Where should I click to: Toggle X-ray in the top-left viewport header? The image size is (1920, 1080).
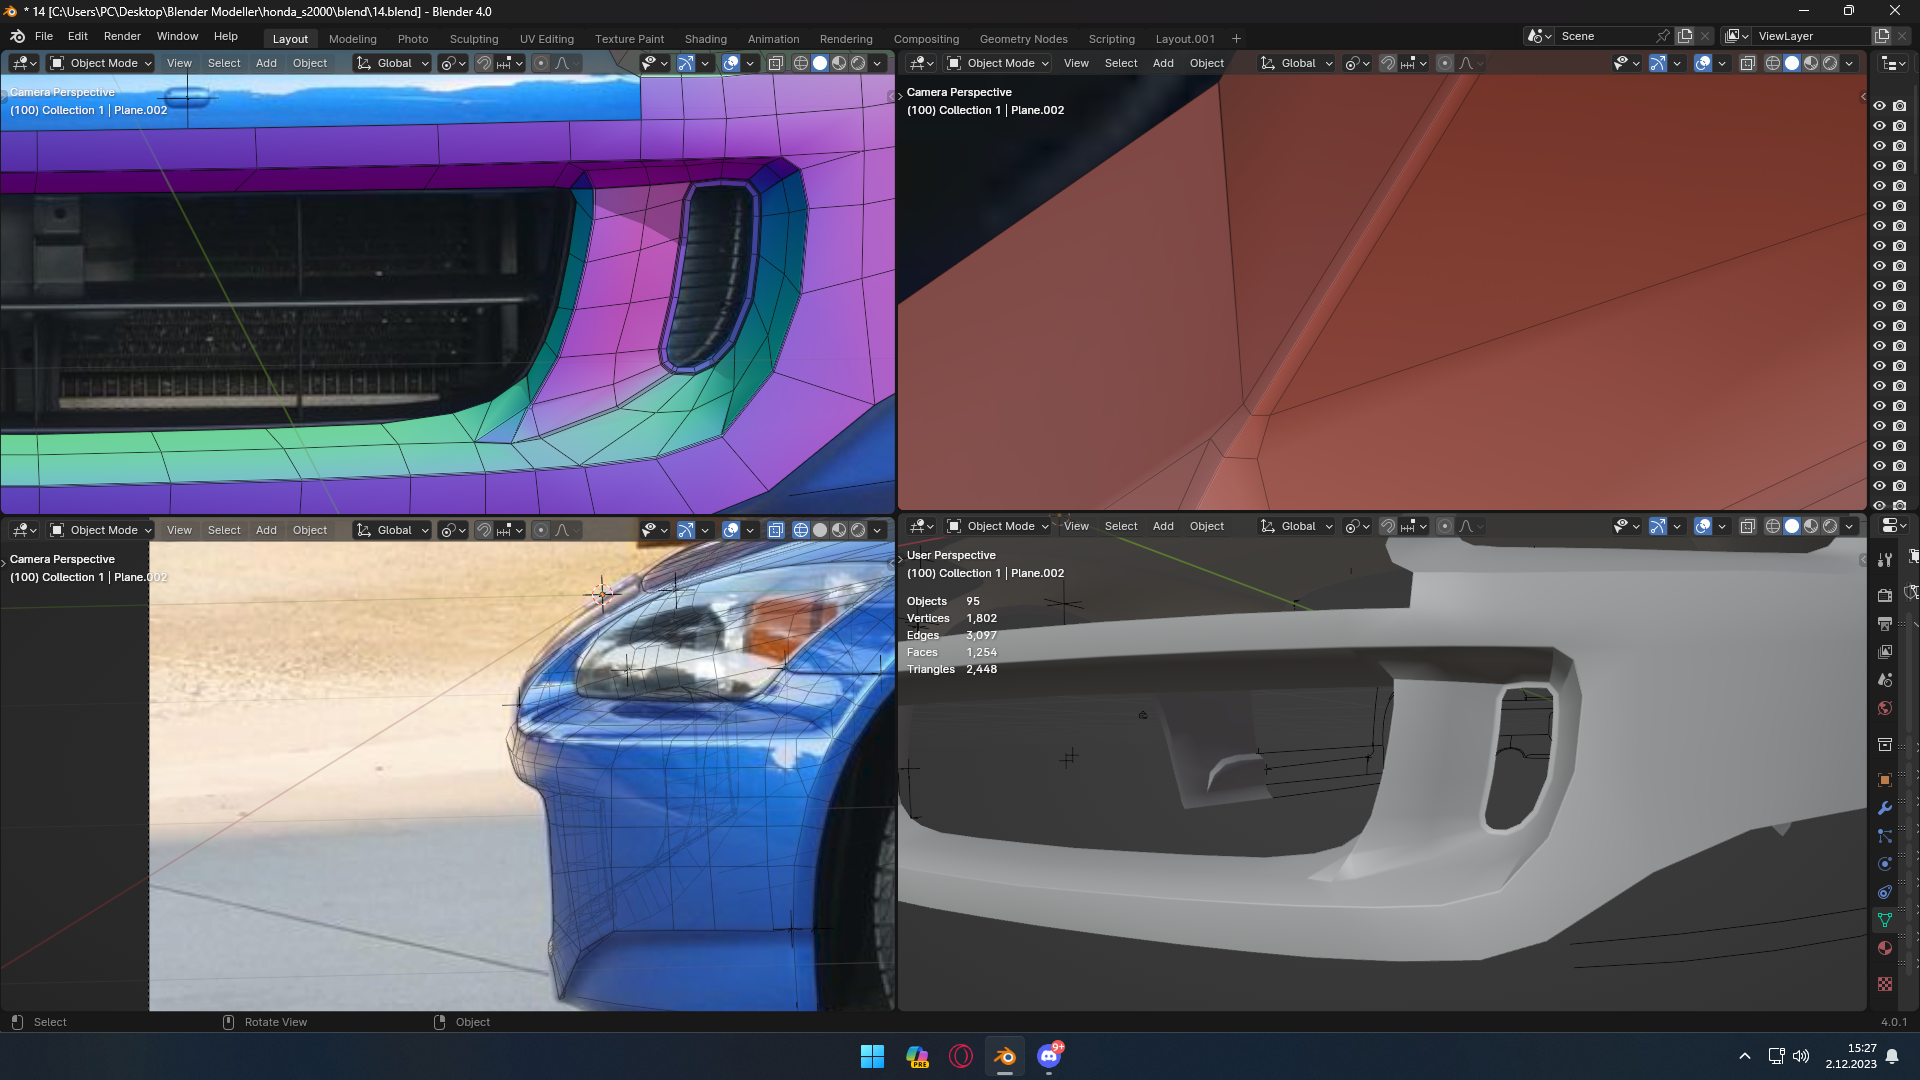[x=775, y=63]
